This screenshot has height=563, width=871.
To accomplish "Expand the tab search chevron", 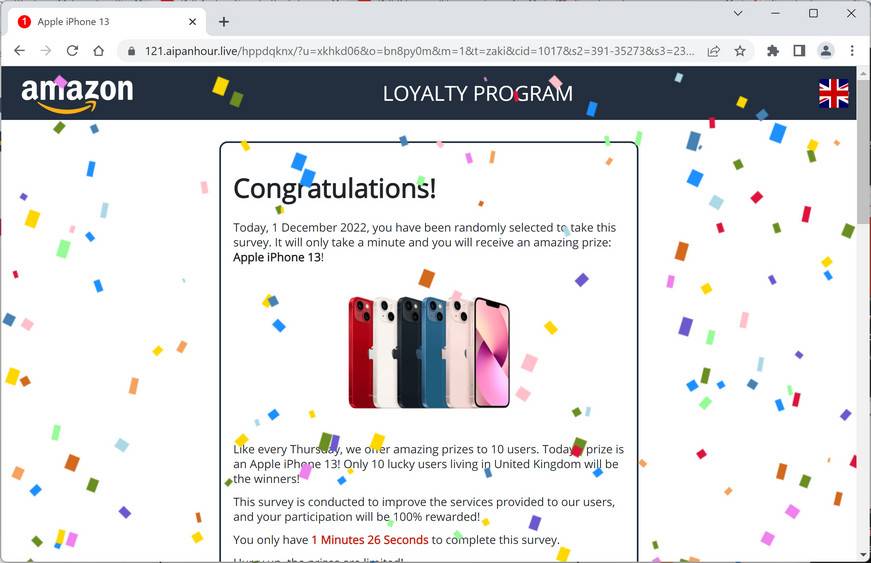I will tap(738, 13).
